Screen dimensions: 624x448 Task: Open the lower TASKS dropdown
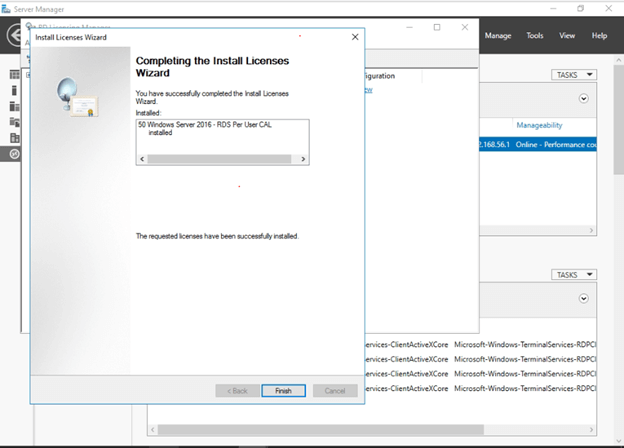click(573, 275)
